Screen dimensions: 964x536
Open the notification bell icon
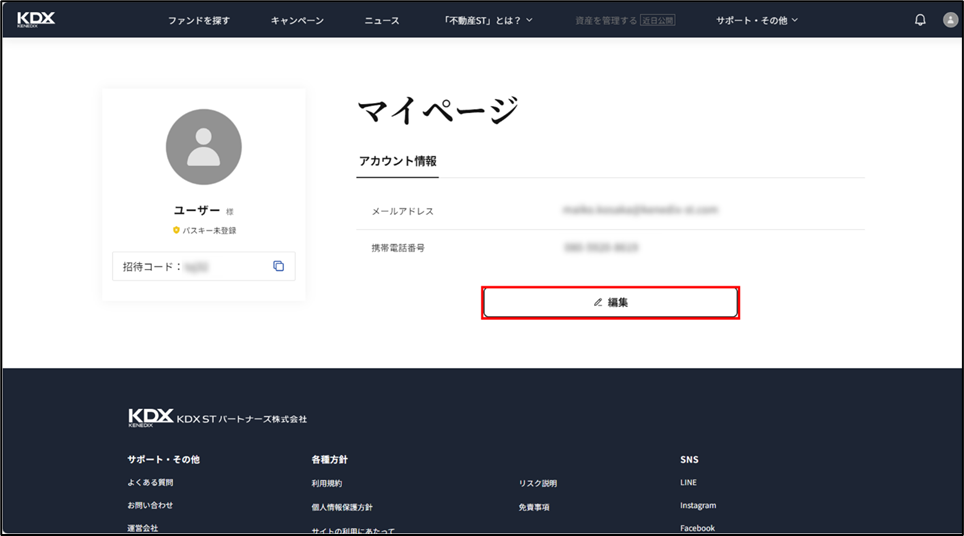[920, 20]
